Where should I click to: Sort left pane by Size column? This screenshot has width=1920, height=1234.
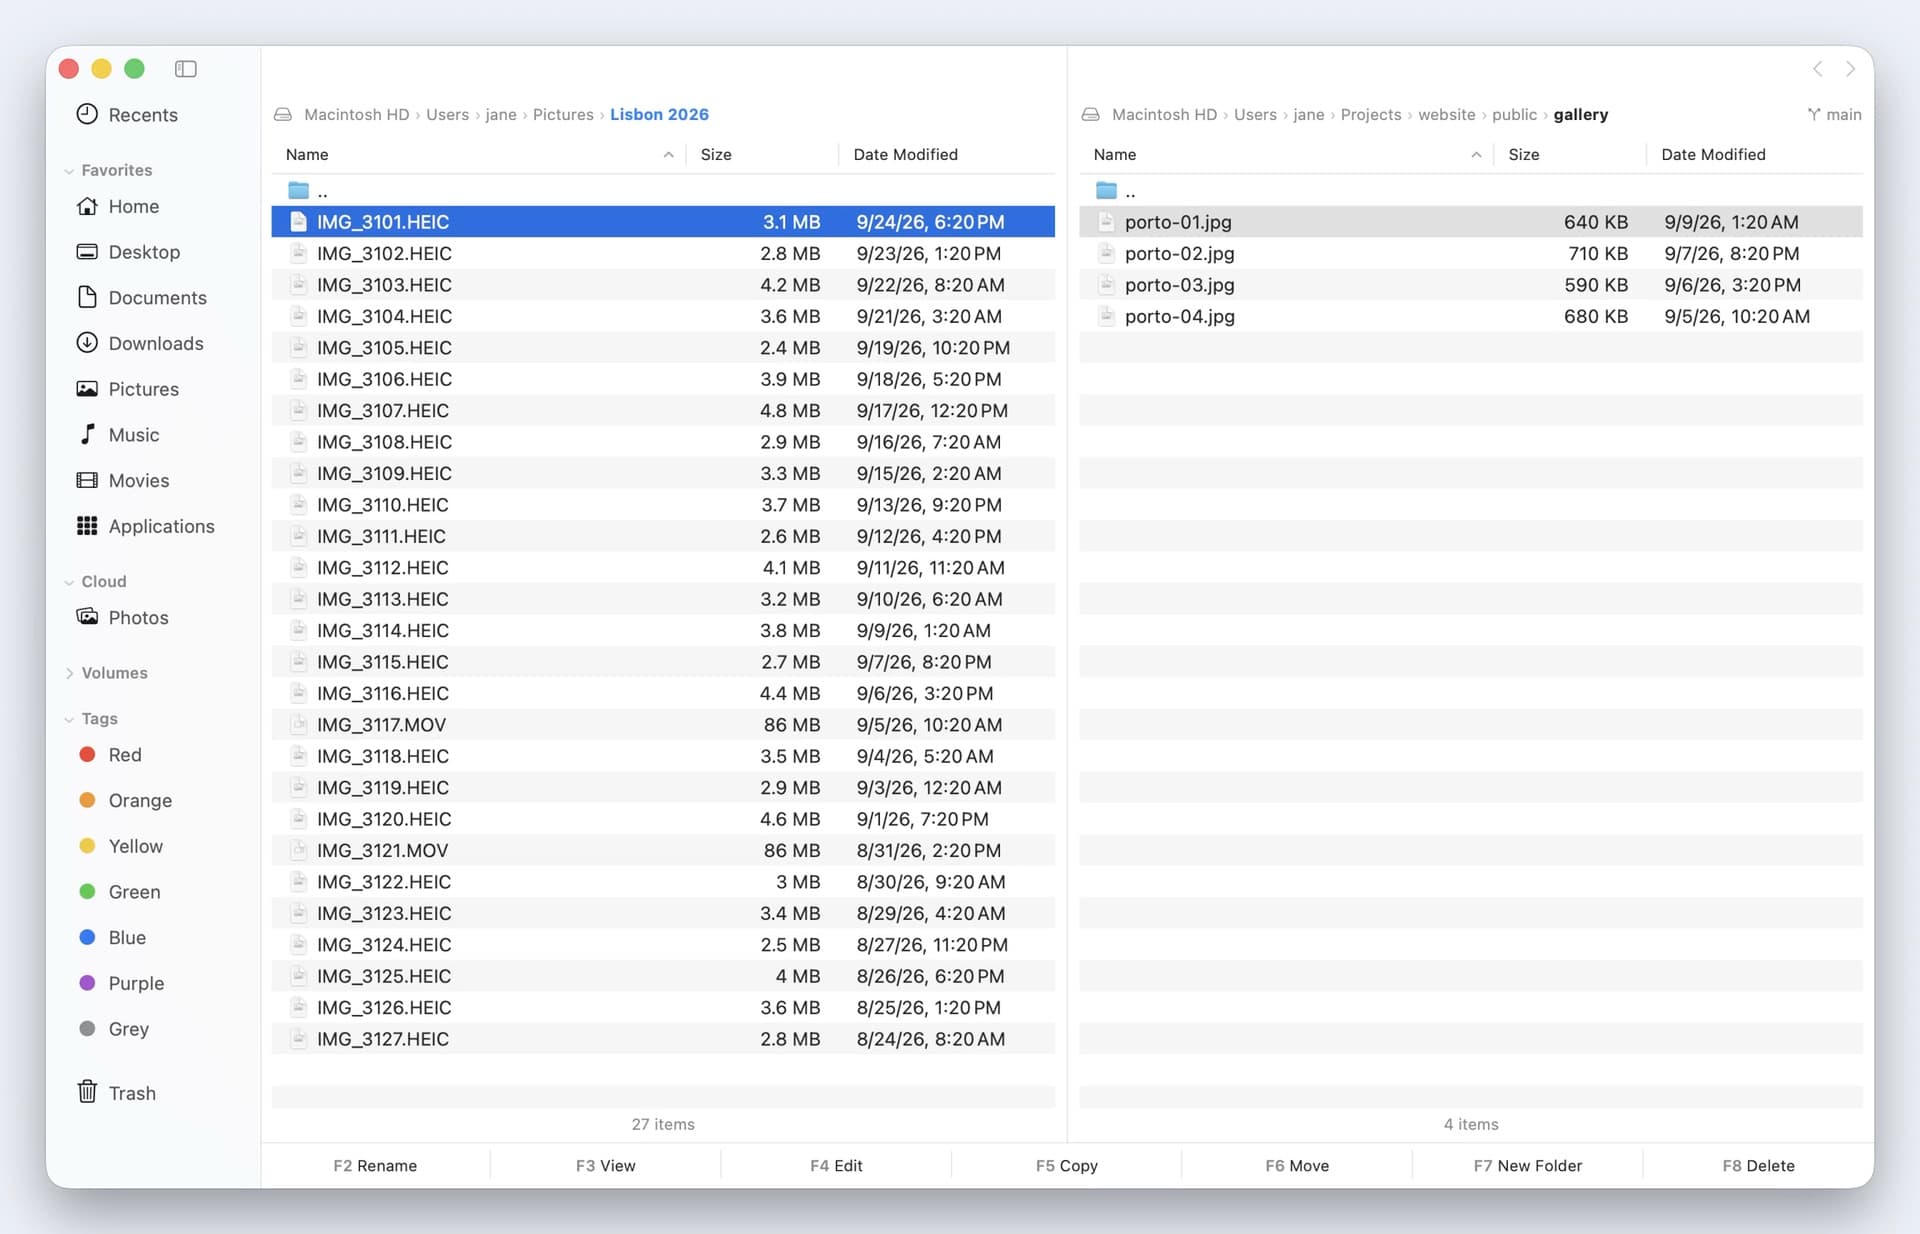(x=716, y=154)
